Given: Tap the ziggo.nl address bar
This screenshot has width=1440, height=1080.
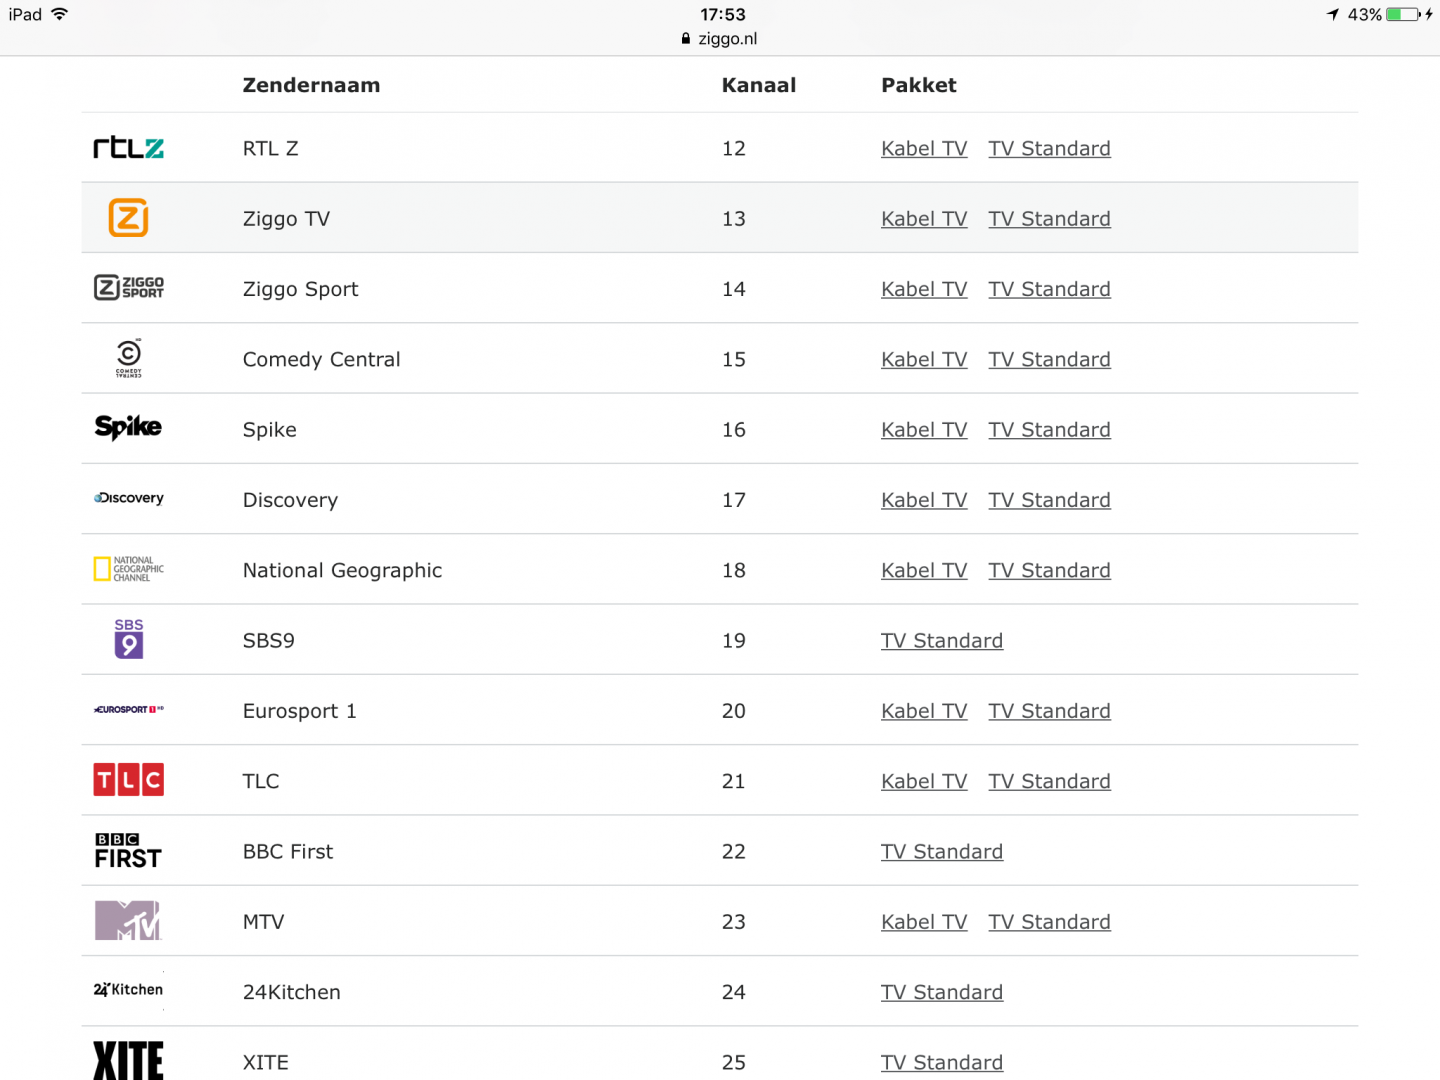Looking at the screenshot, I should tap(720, 39).
